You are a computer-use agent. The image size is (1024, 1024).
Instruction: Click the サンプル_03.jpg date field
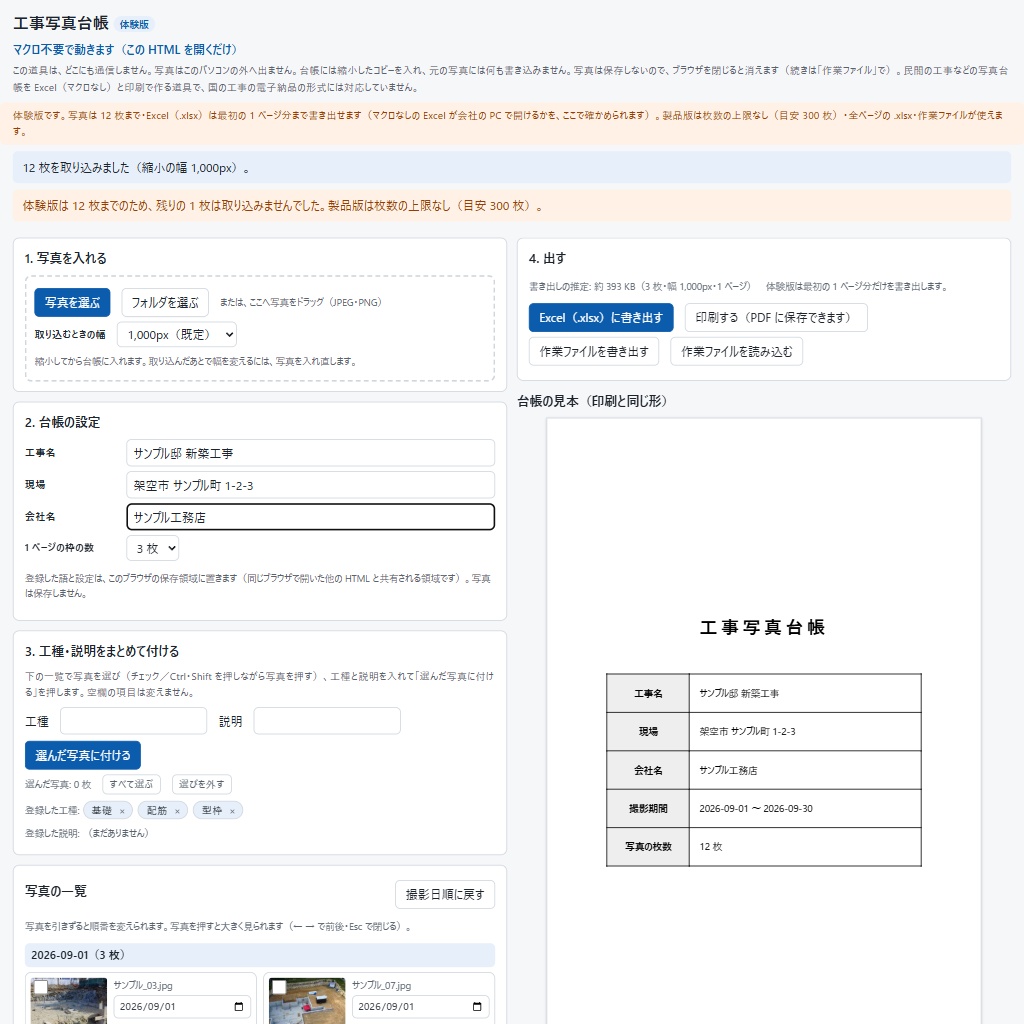pyautogui.click(x=182, y=1006)
